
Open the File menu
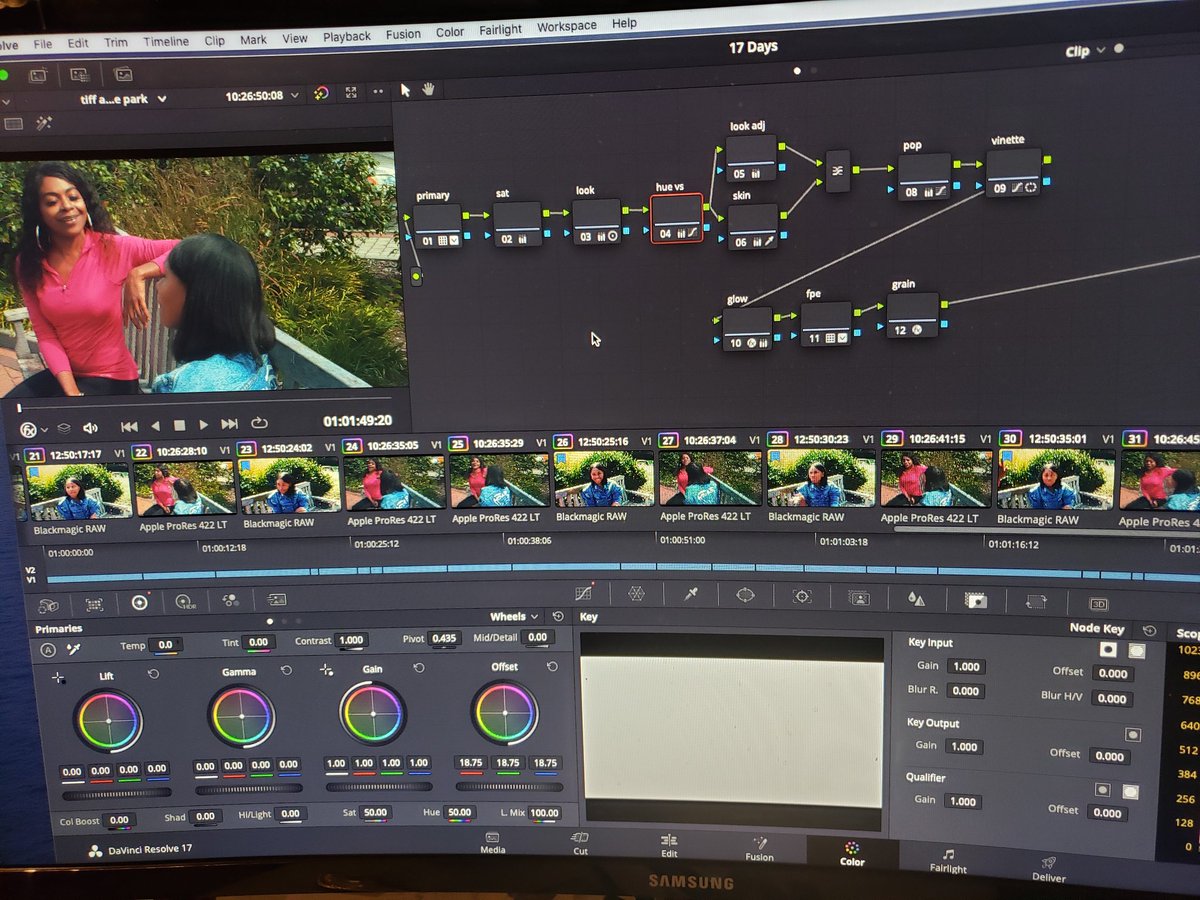pos(42,44)
